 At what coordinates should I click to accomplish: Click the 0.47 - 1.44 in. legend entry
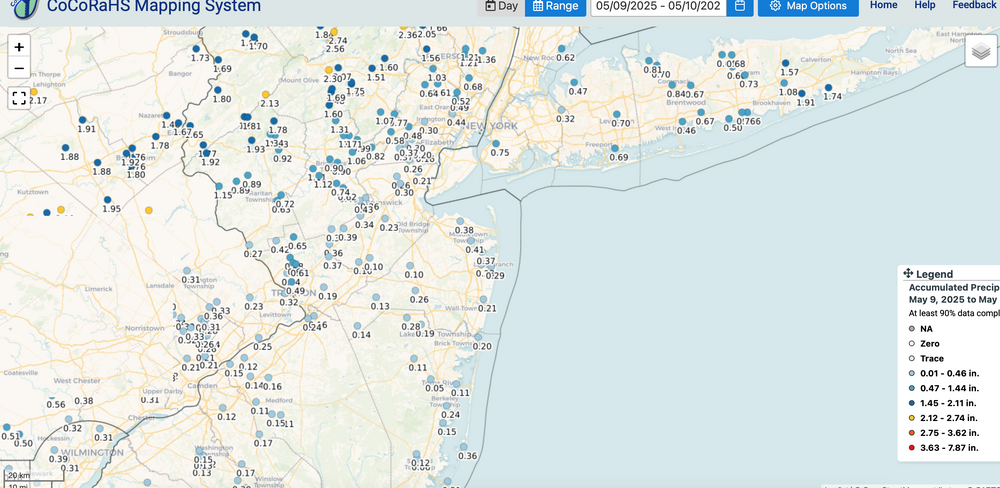click(x=945, y=388)
